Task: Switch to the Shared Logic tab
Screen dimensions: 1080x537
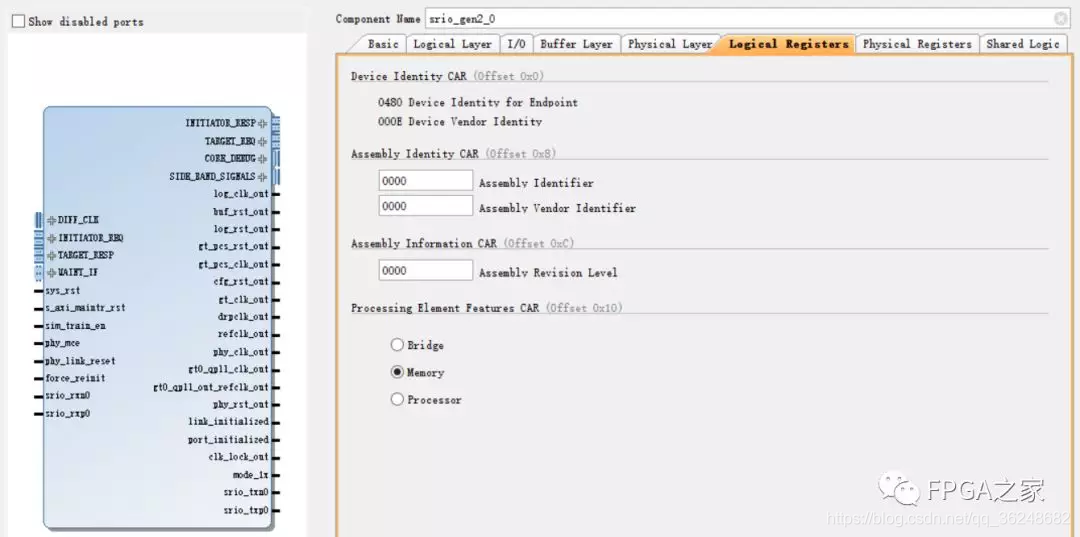Action: coord(1023,44)
